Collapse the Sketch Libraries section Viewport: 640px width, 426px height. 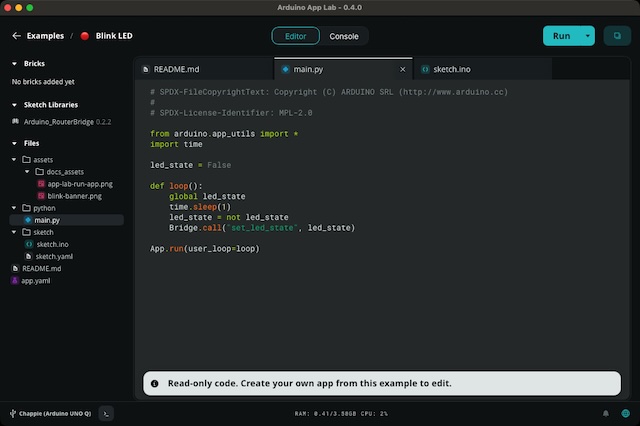click(15, 104)
